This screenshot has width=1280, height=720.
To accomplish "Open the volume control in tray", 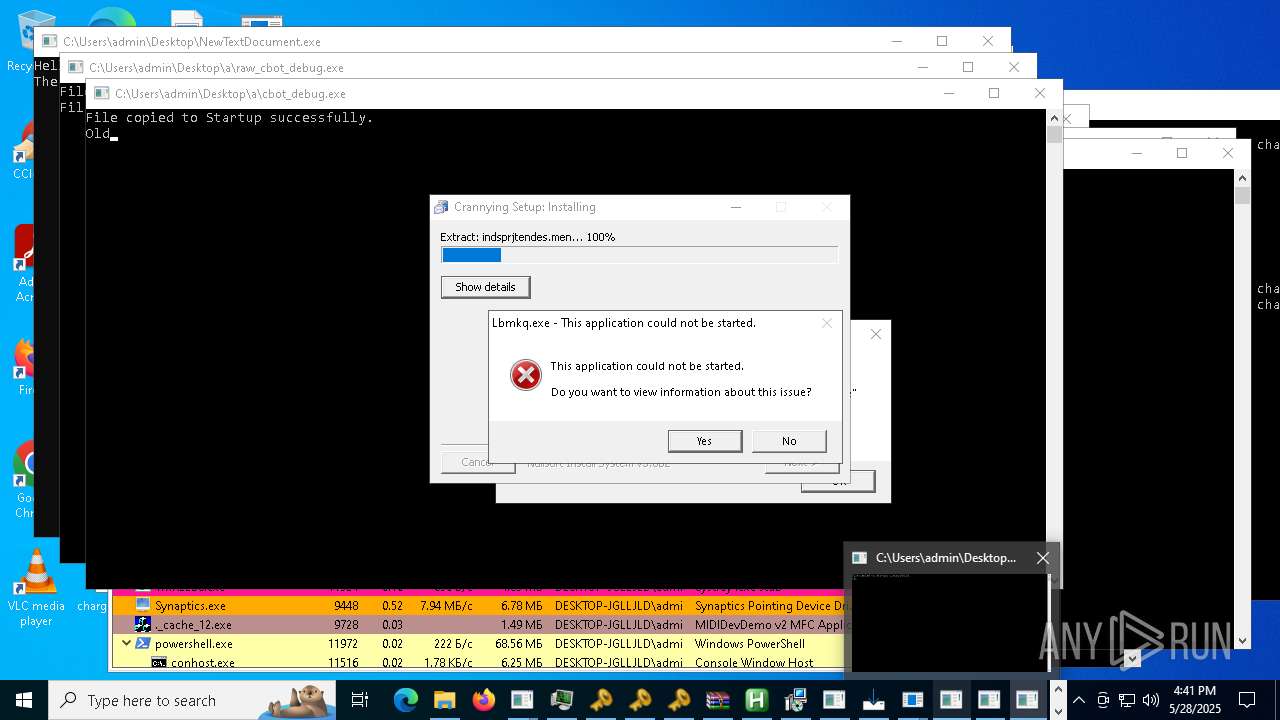I will click(1151, 700).
